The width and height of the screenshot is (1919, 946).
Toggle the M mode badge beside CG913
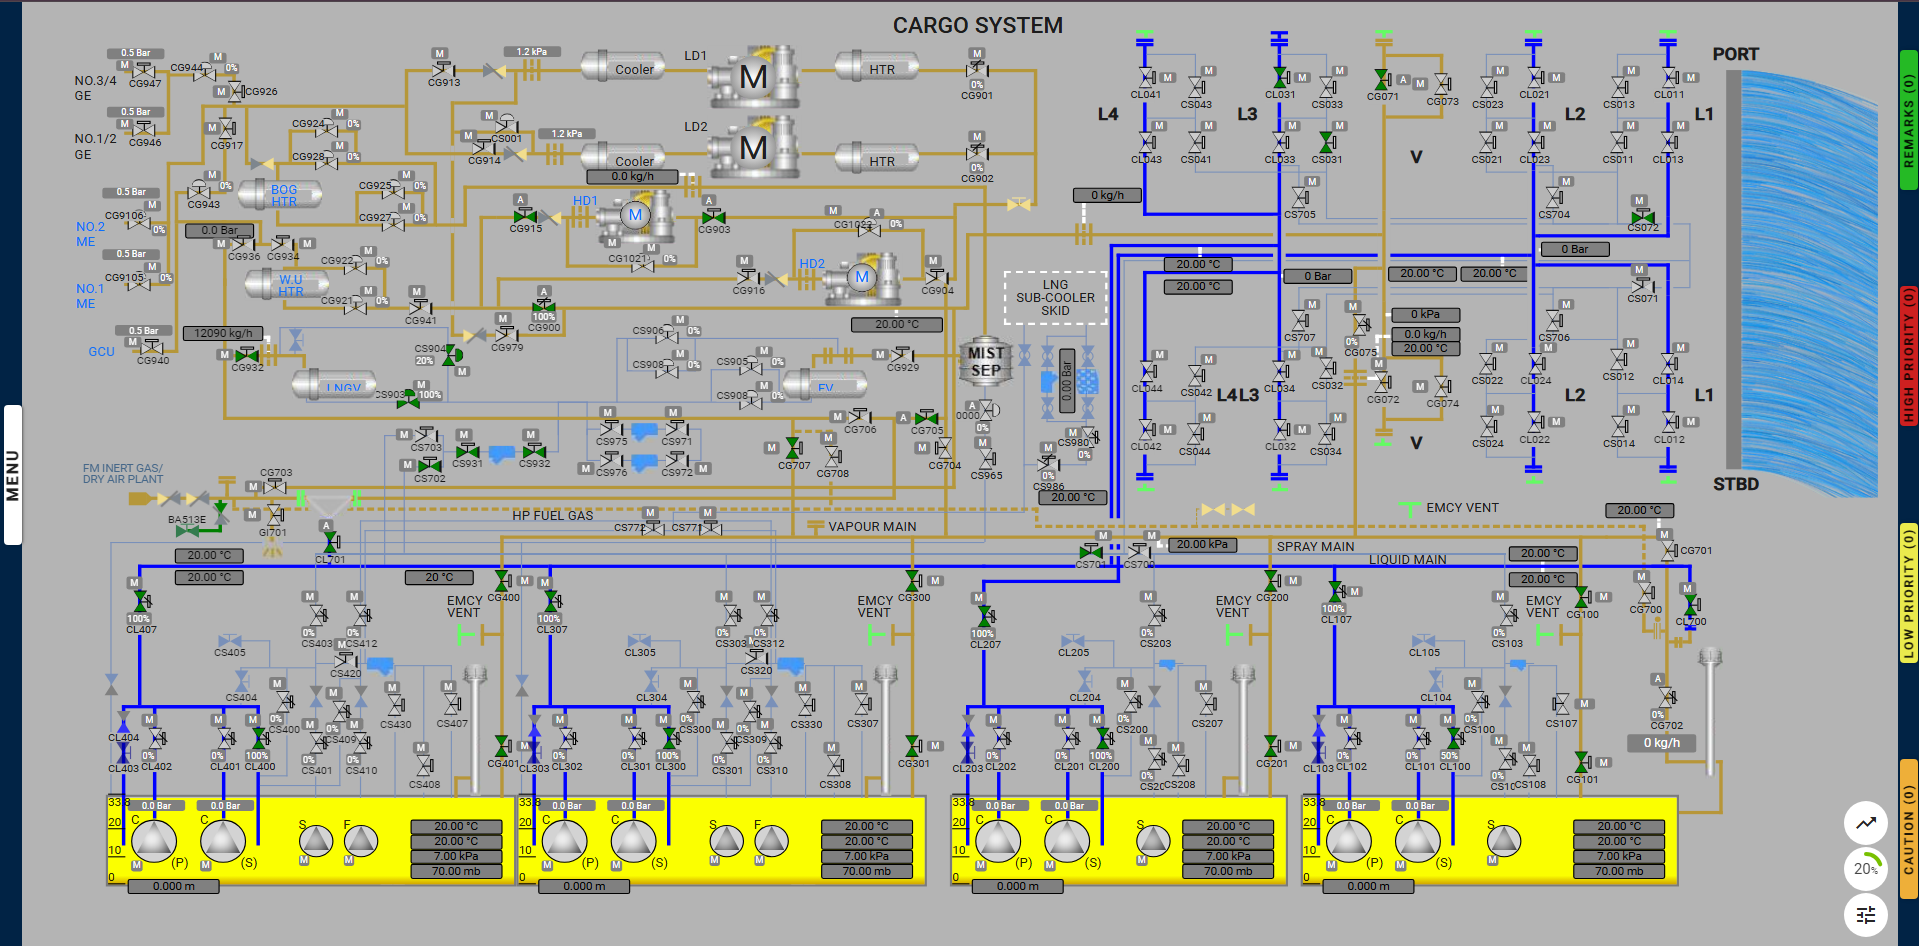click(x=439, y=54)
